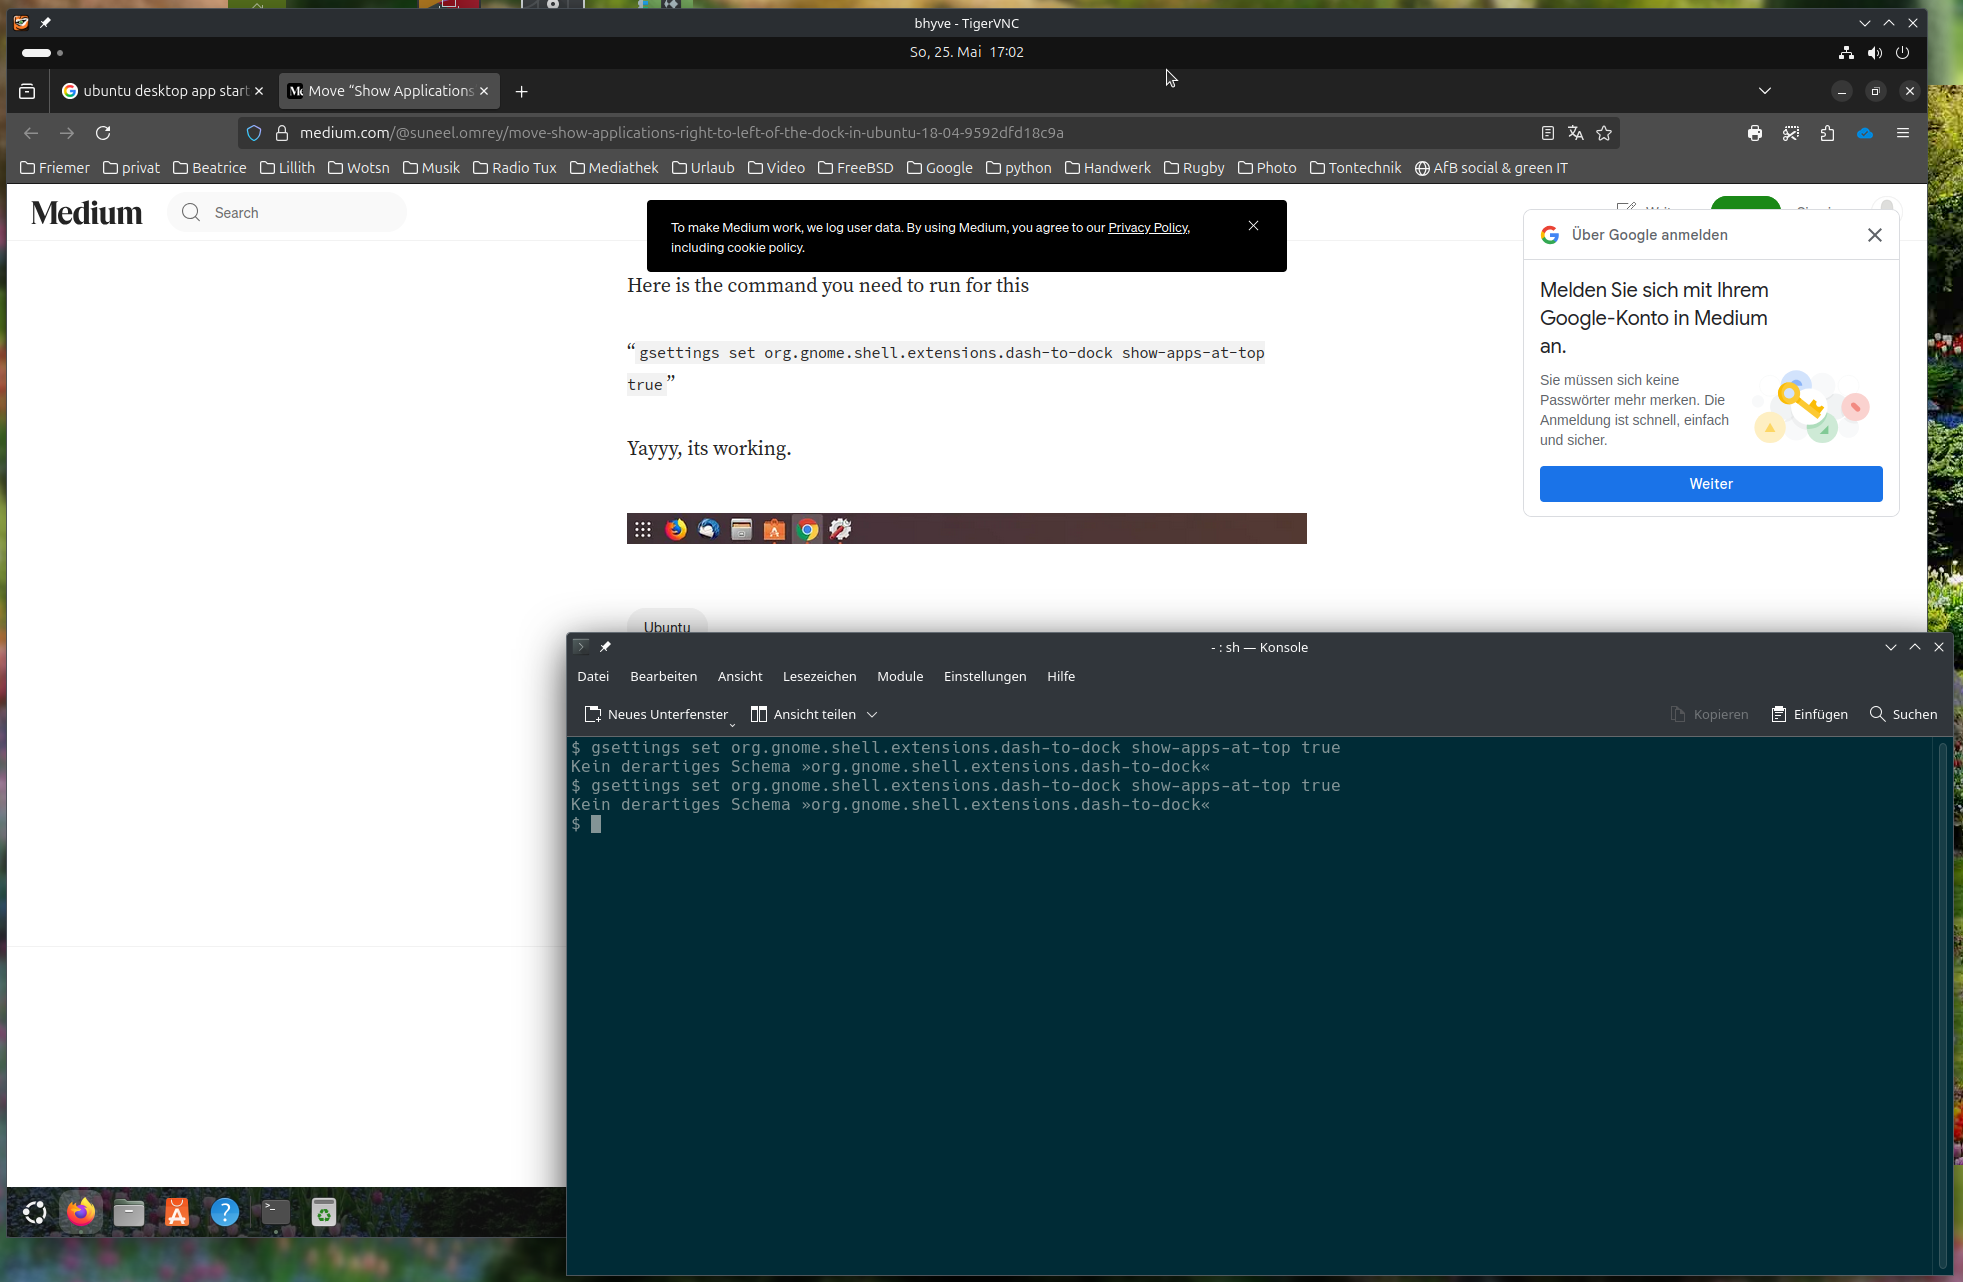Open the blue cloud extension icon
The height and width of the screenshot is (1282, 1963).
click(x=1865, y=133)
